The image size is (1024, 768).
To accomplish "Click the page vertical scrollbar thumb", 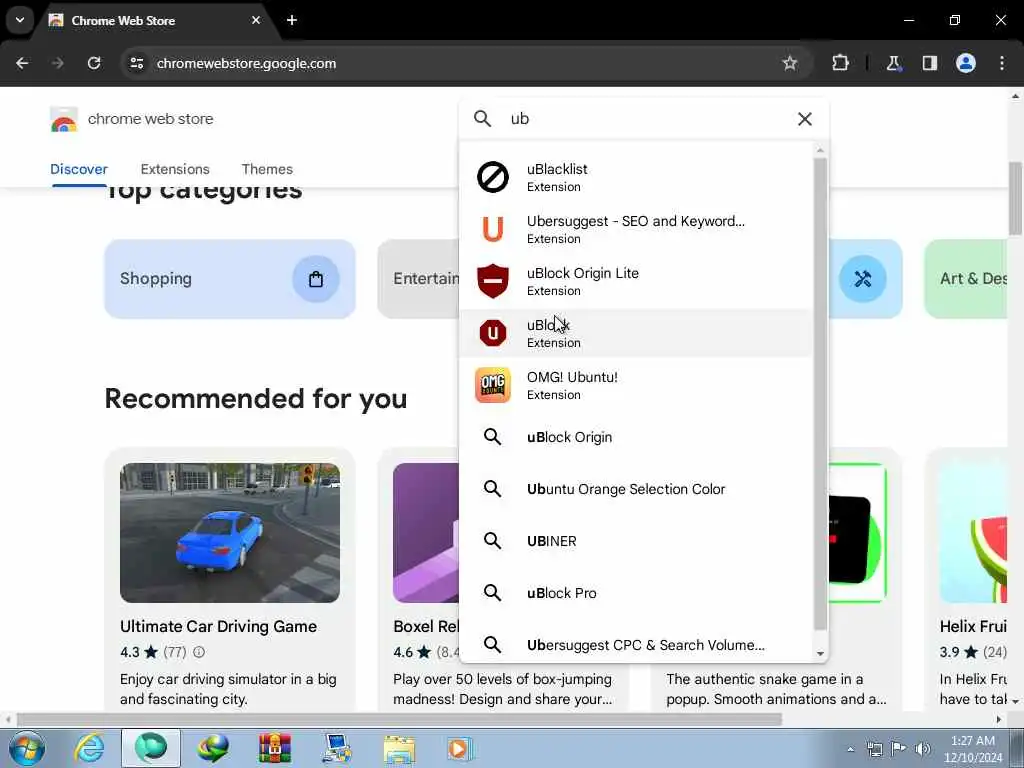I will [1015, 199].
